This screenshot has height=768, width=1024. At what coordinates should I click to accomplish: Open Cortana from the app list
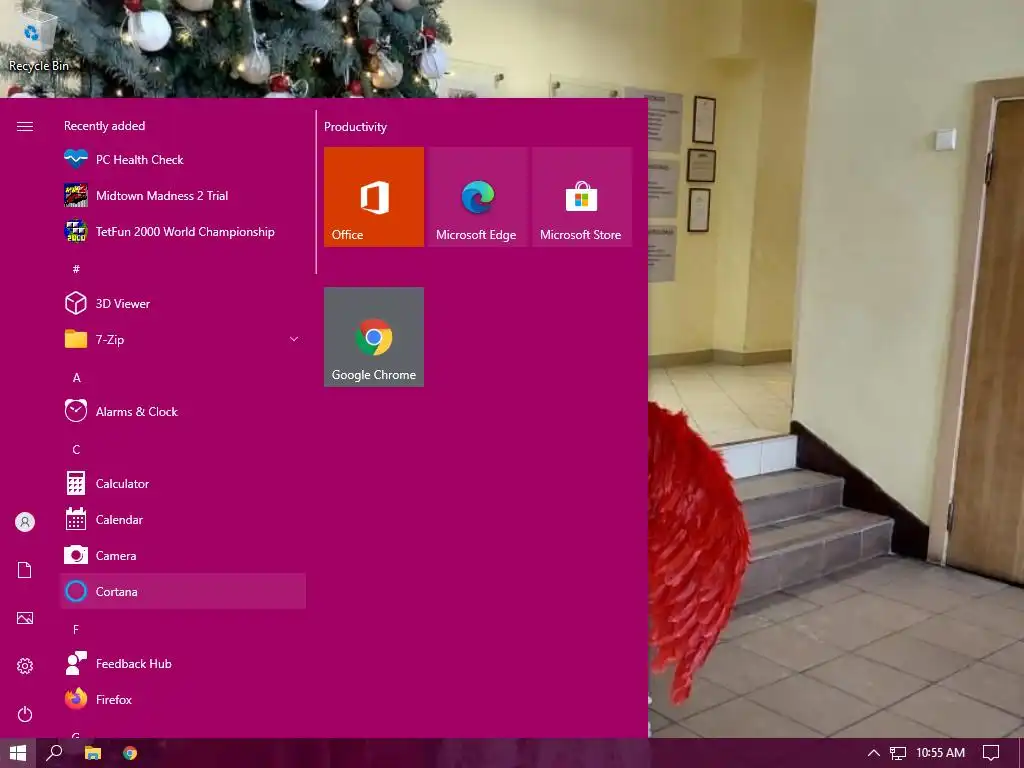183,591
